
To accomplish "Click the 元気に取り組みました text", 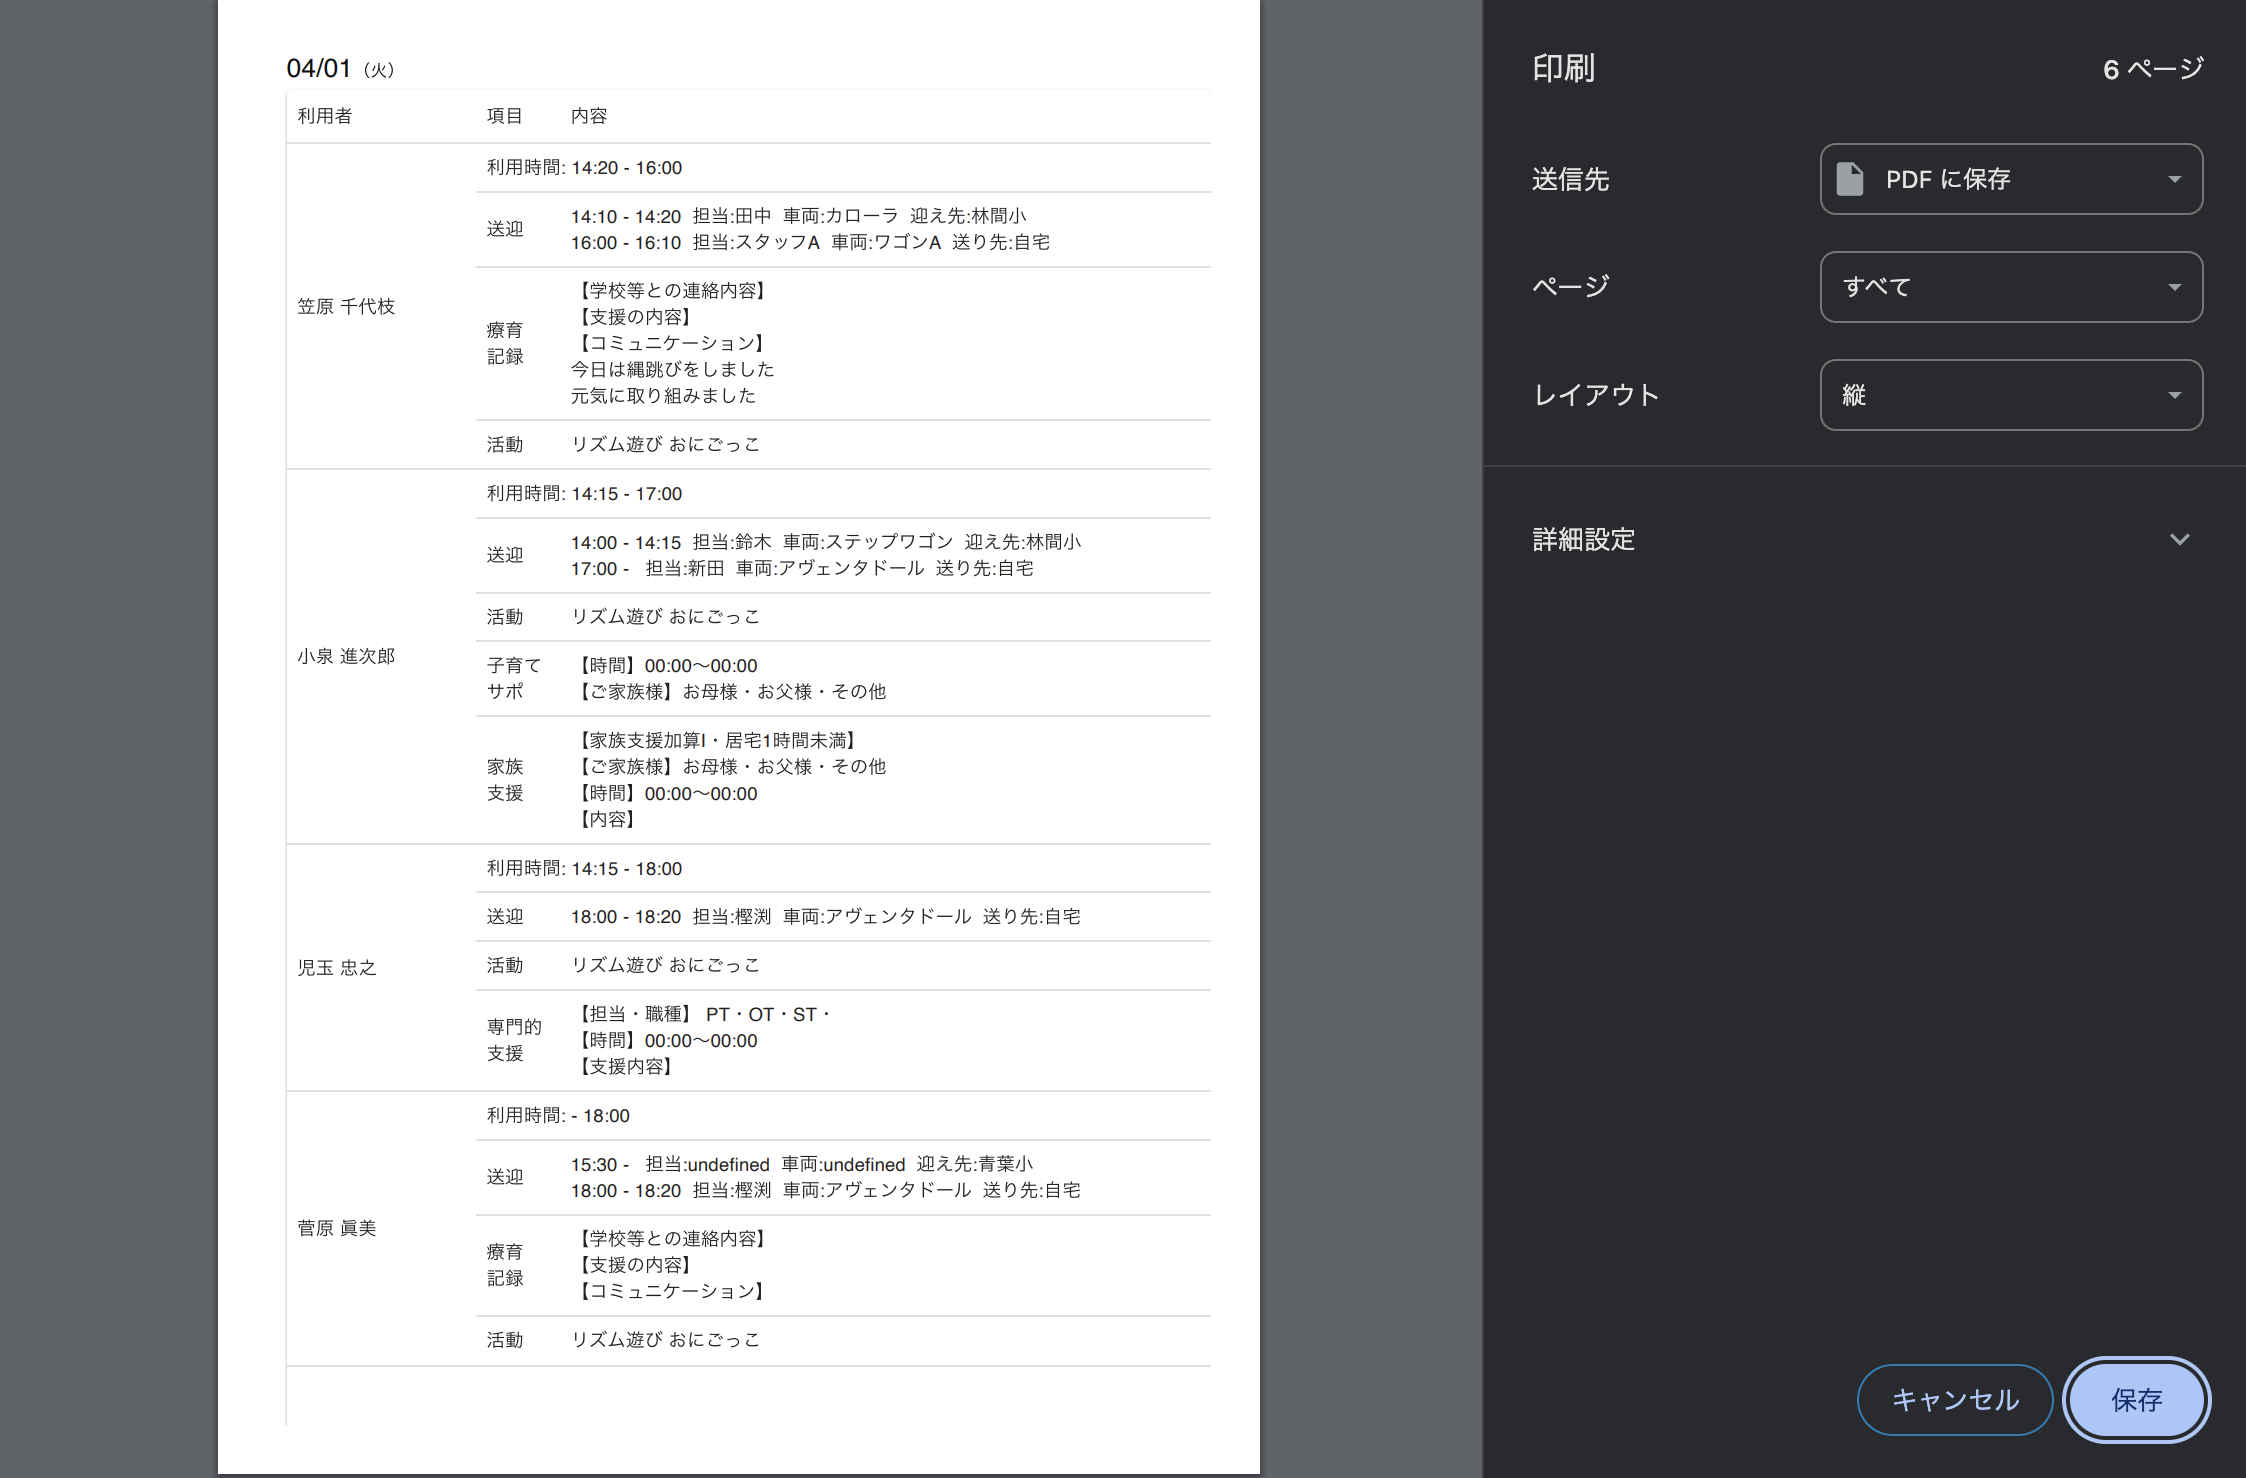I will [x=664, y=396].
